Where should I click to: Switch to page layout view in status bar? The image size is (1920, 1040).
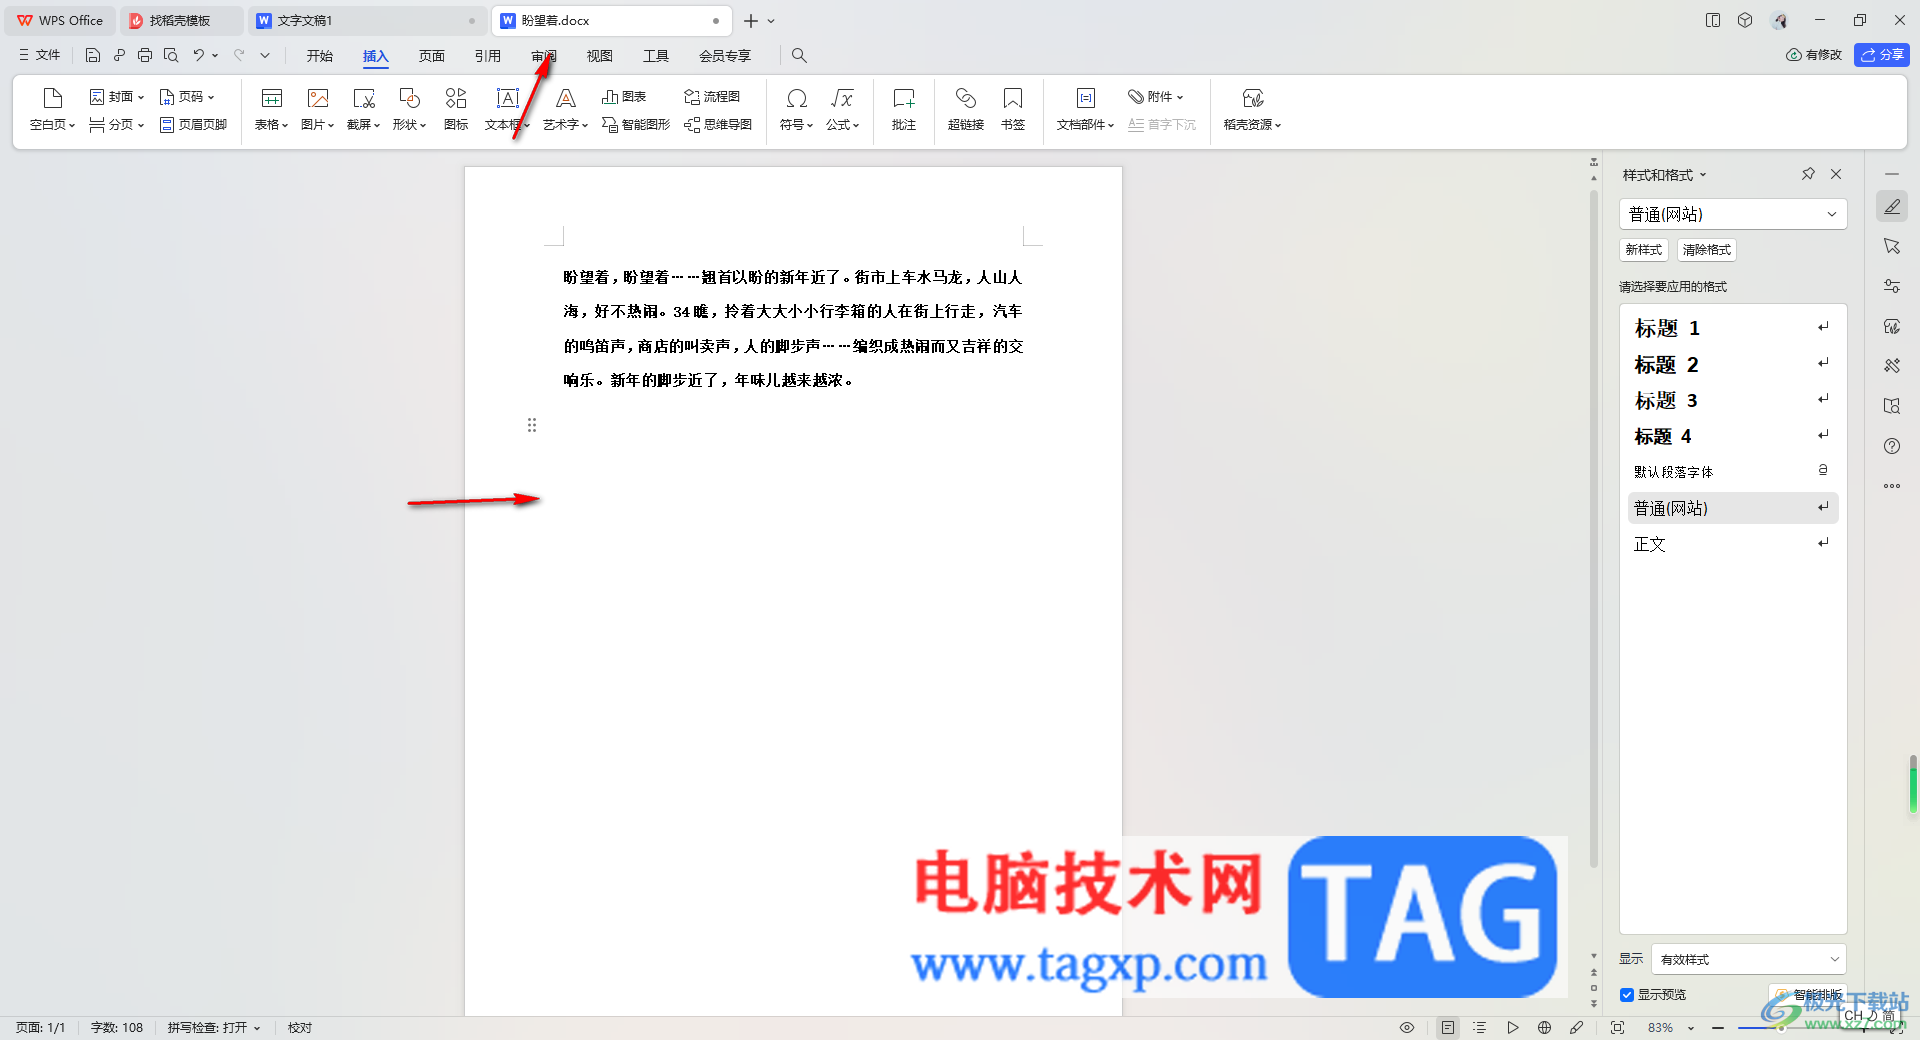pyautogui.click(x=1448, y=1028)
